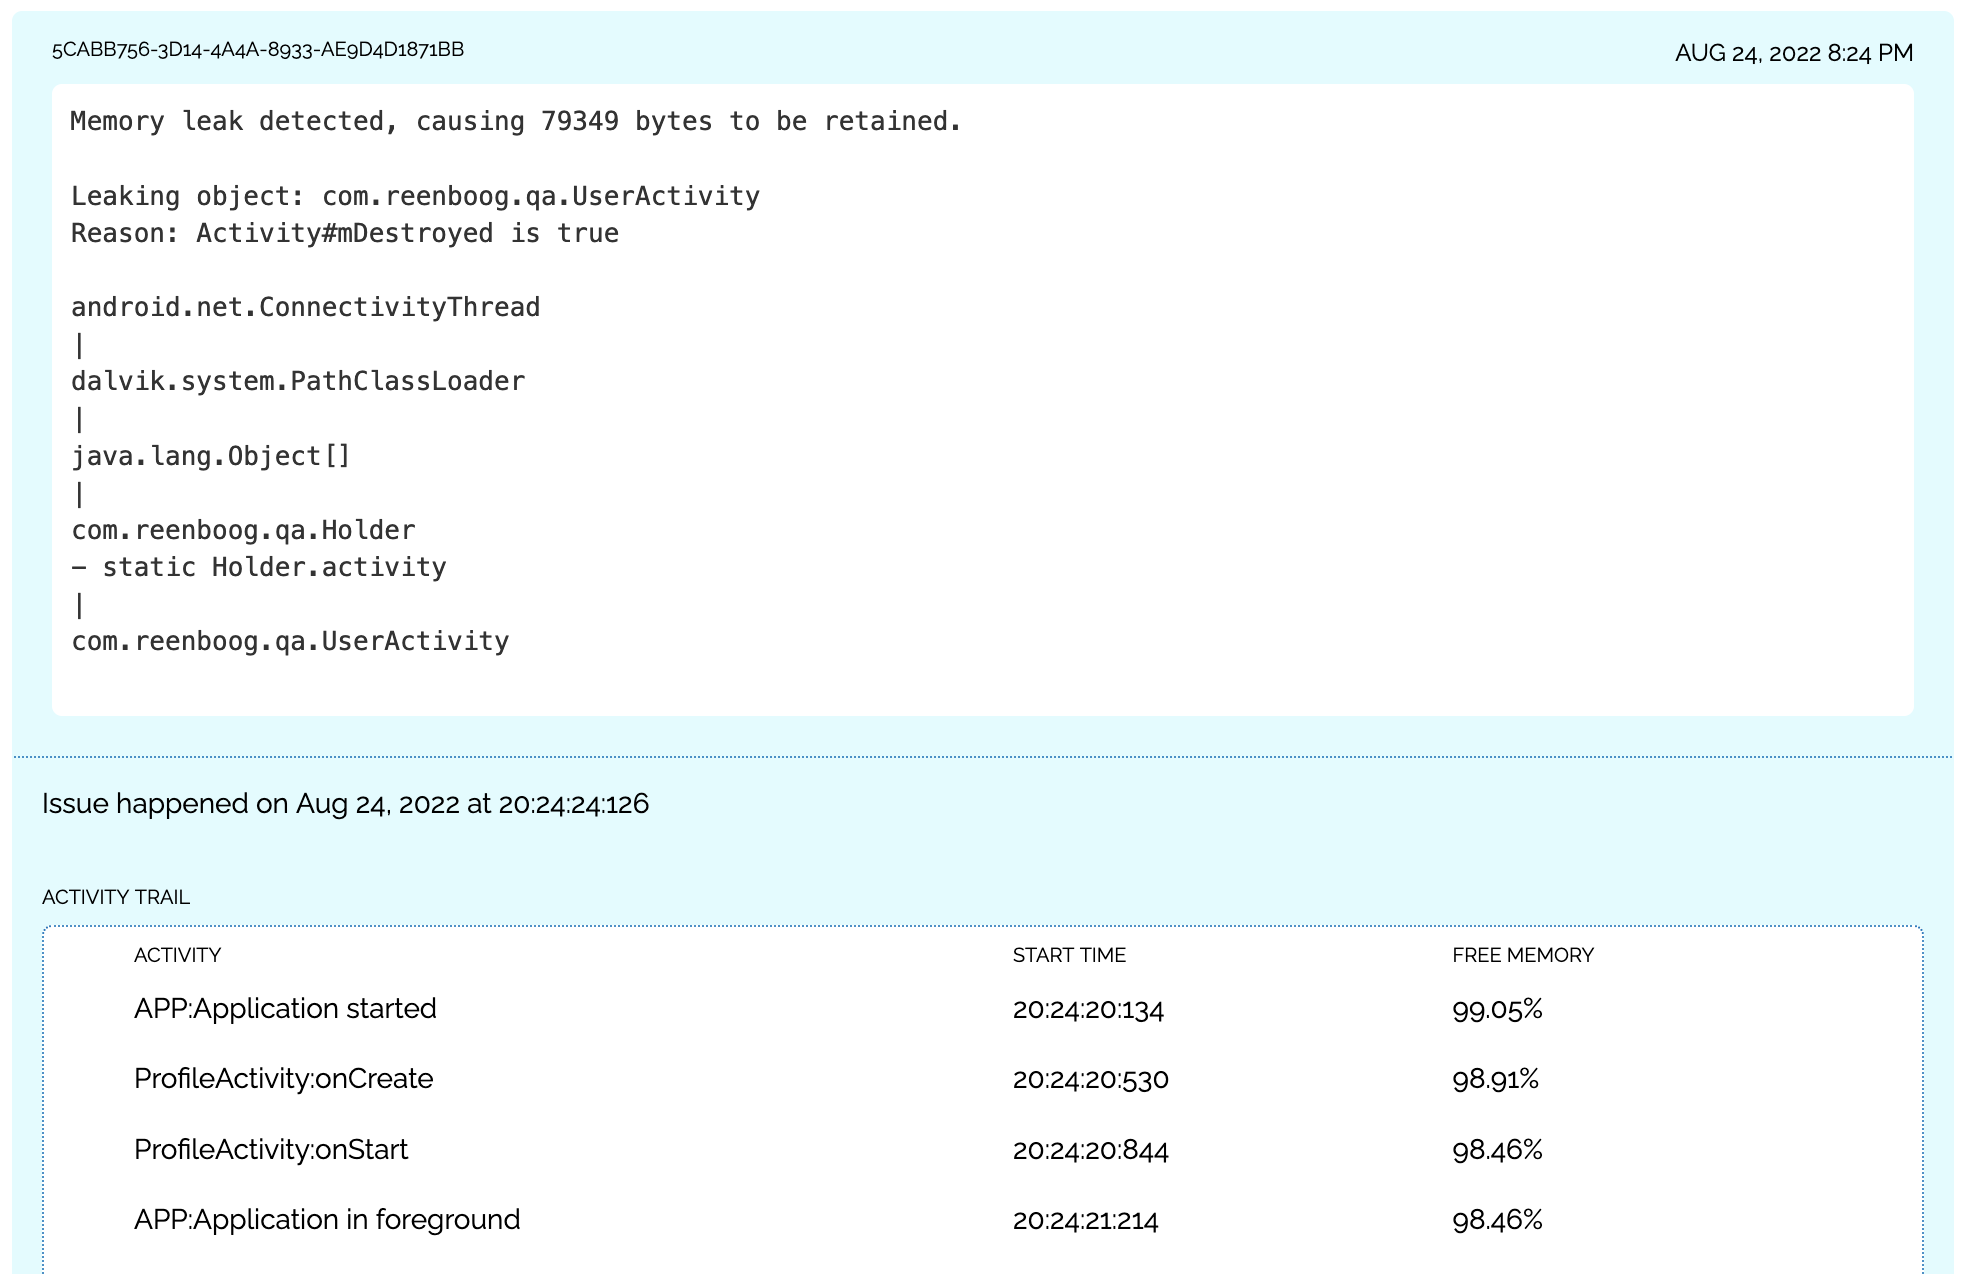Click the 'Reason: Activity#mDestroyed is true' line

(344, 233)
